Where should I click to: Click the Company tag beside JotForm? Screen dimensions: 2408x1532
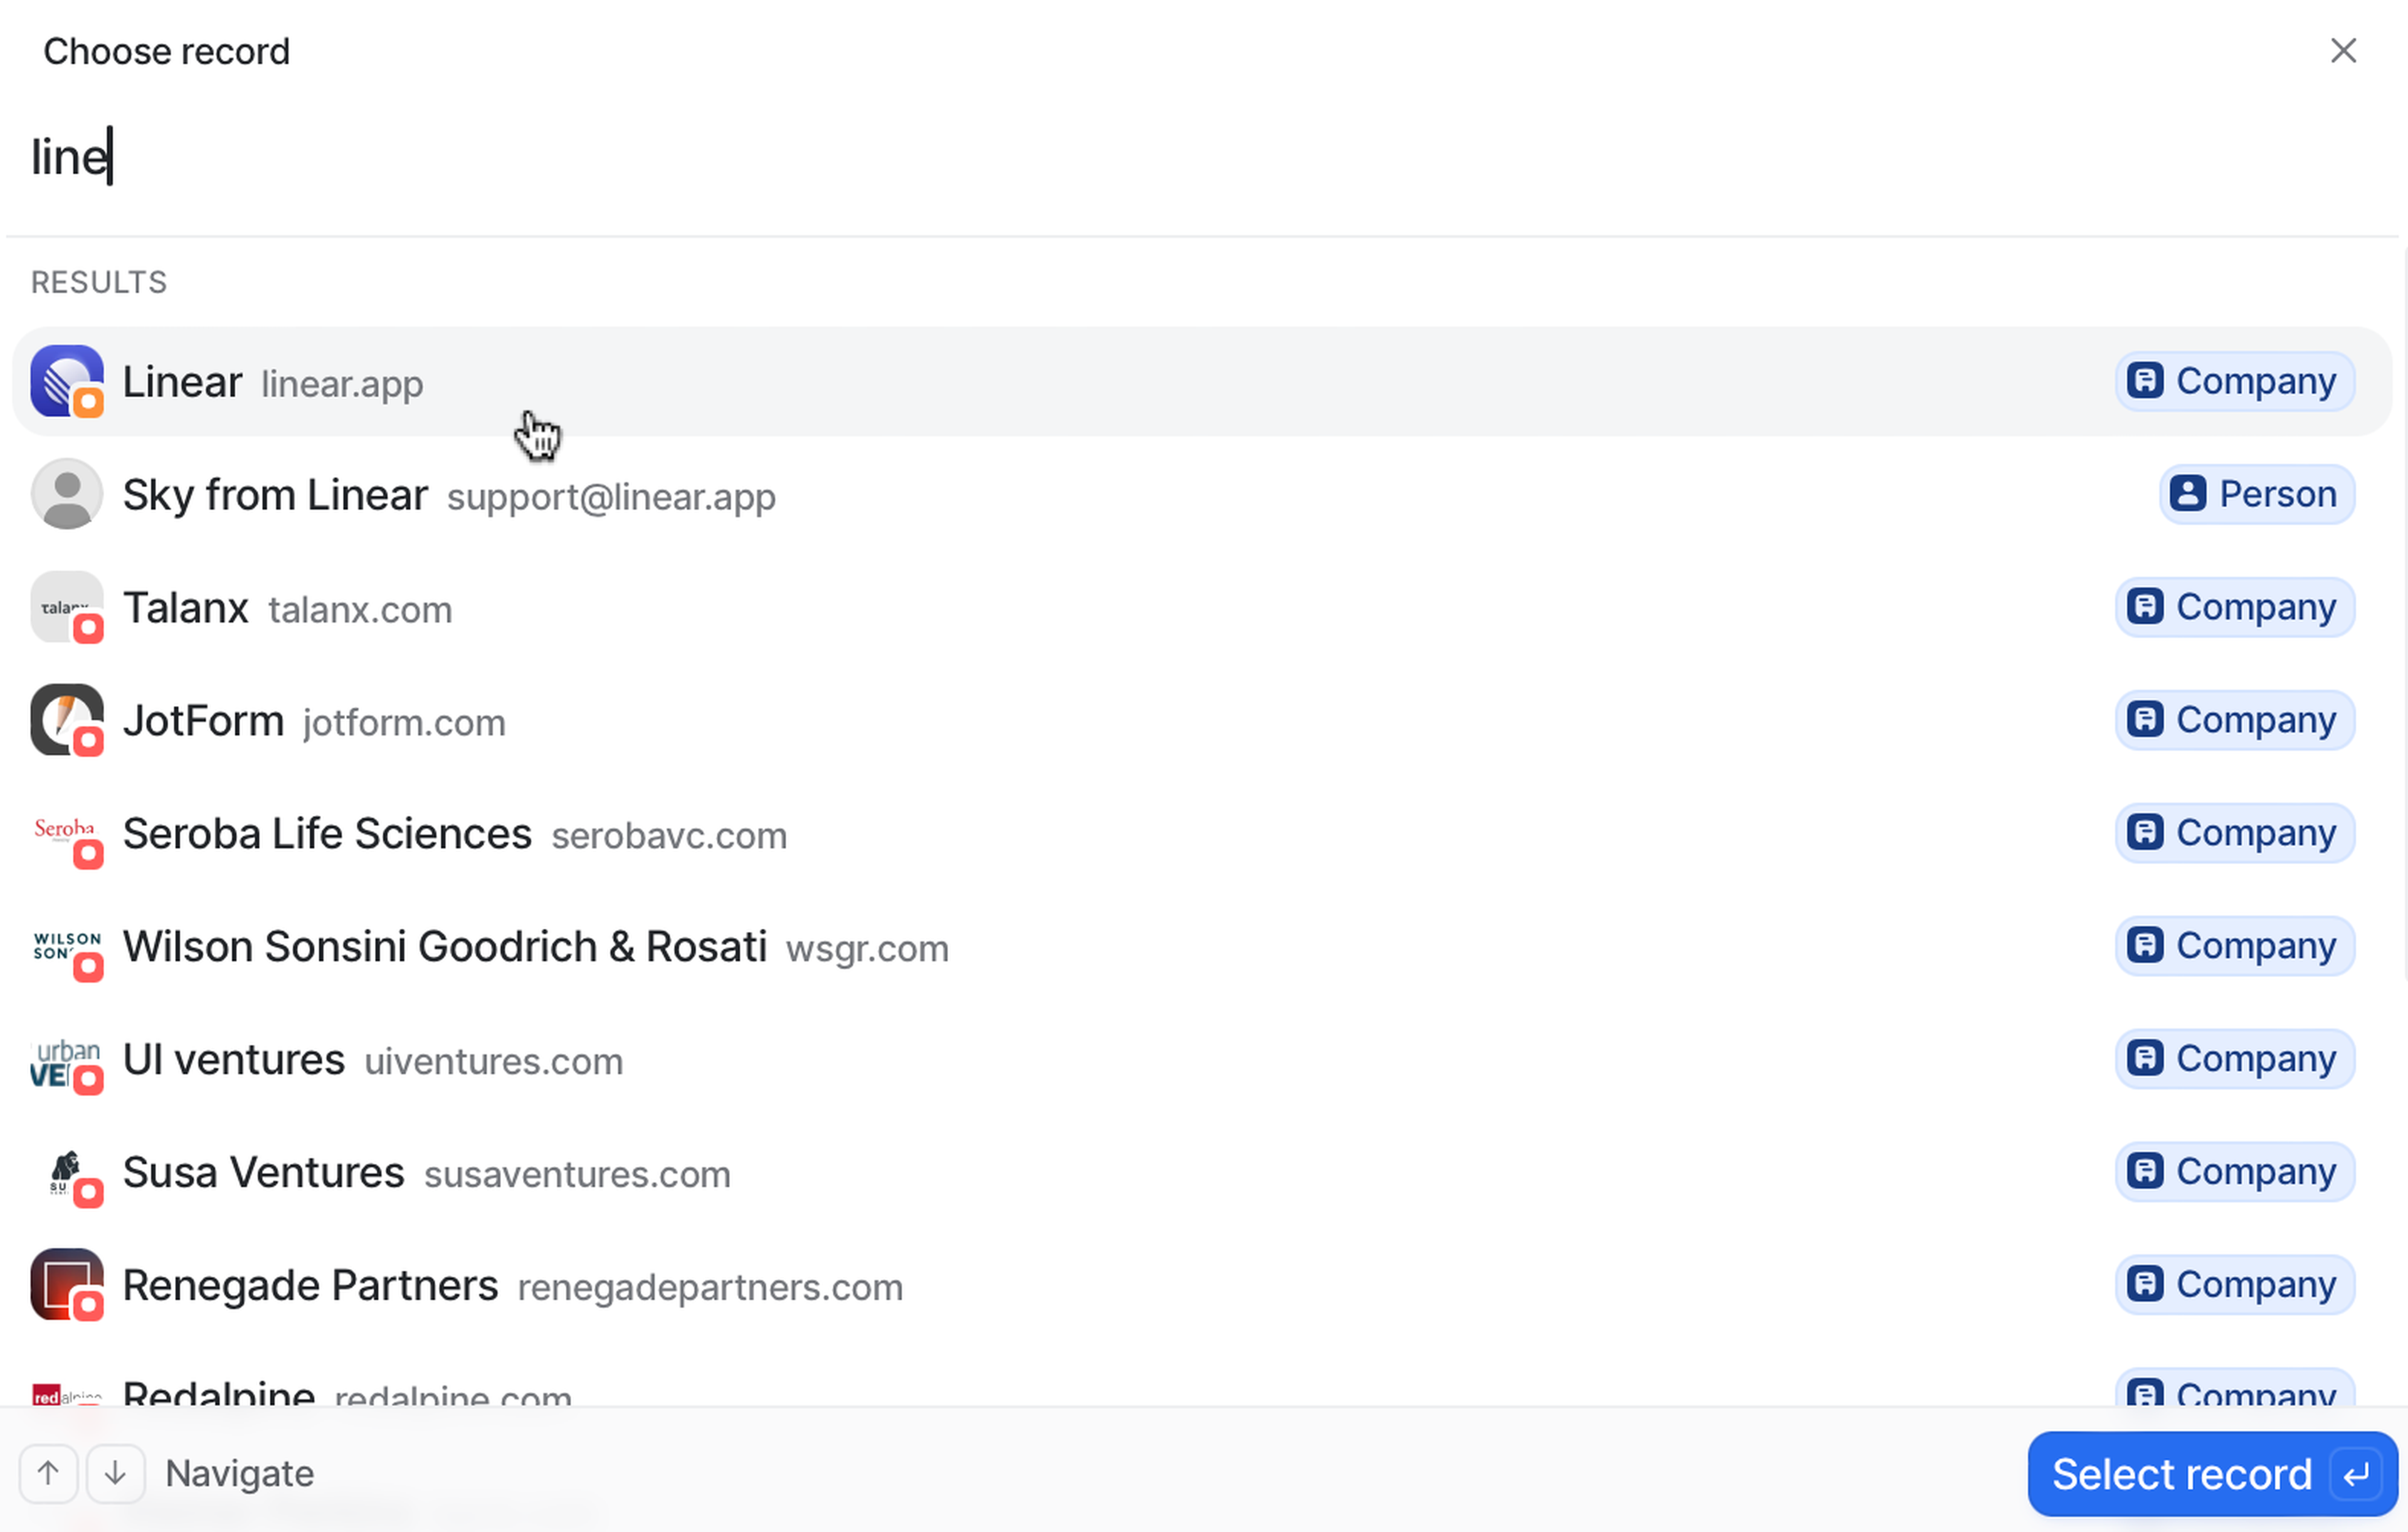2234,720
